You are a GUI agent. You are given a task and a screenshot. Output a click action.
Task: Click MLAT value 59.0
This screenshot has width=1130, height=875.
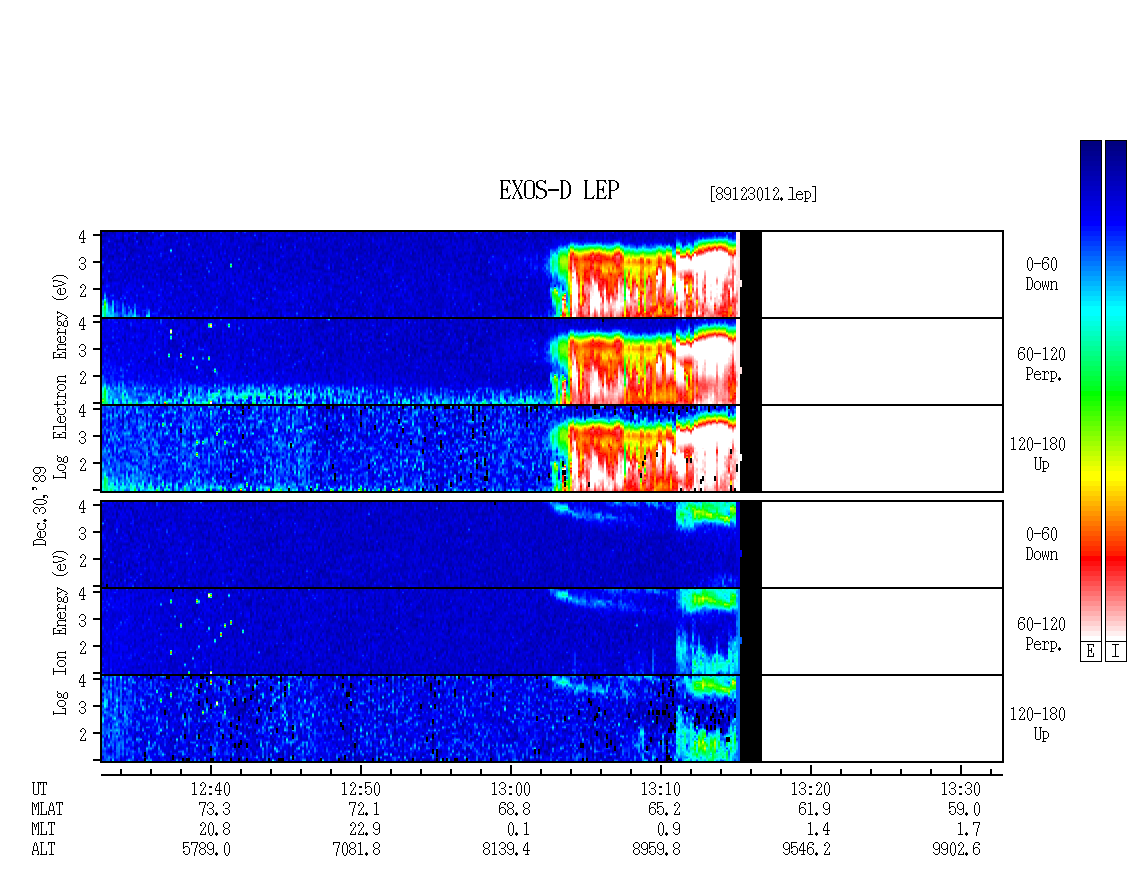coord(964,809)
